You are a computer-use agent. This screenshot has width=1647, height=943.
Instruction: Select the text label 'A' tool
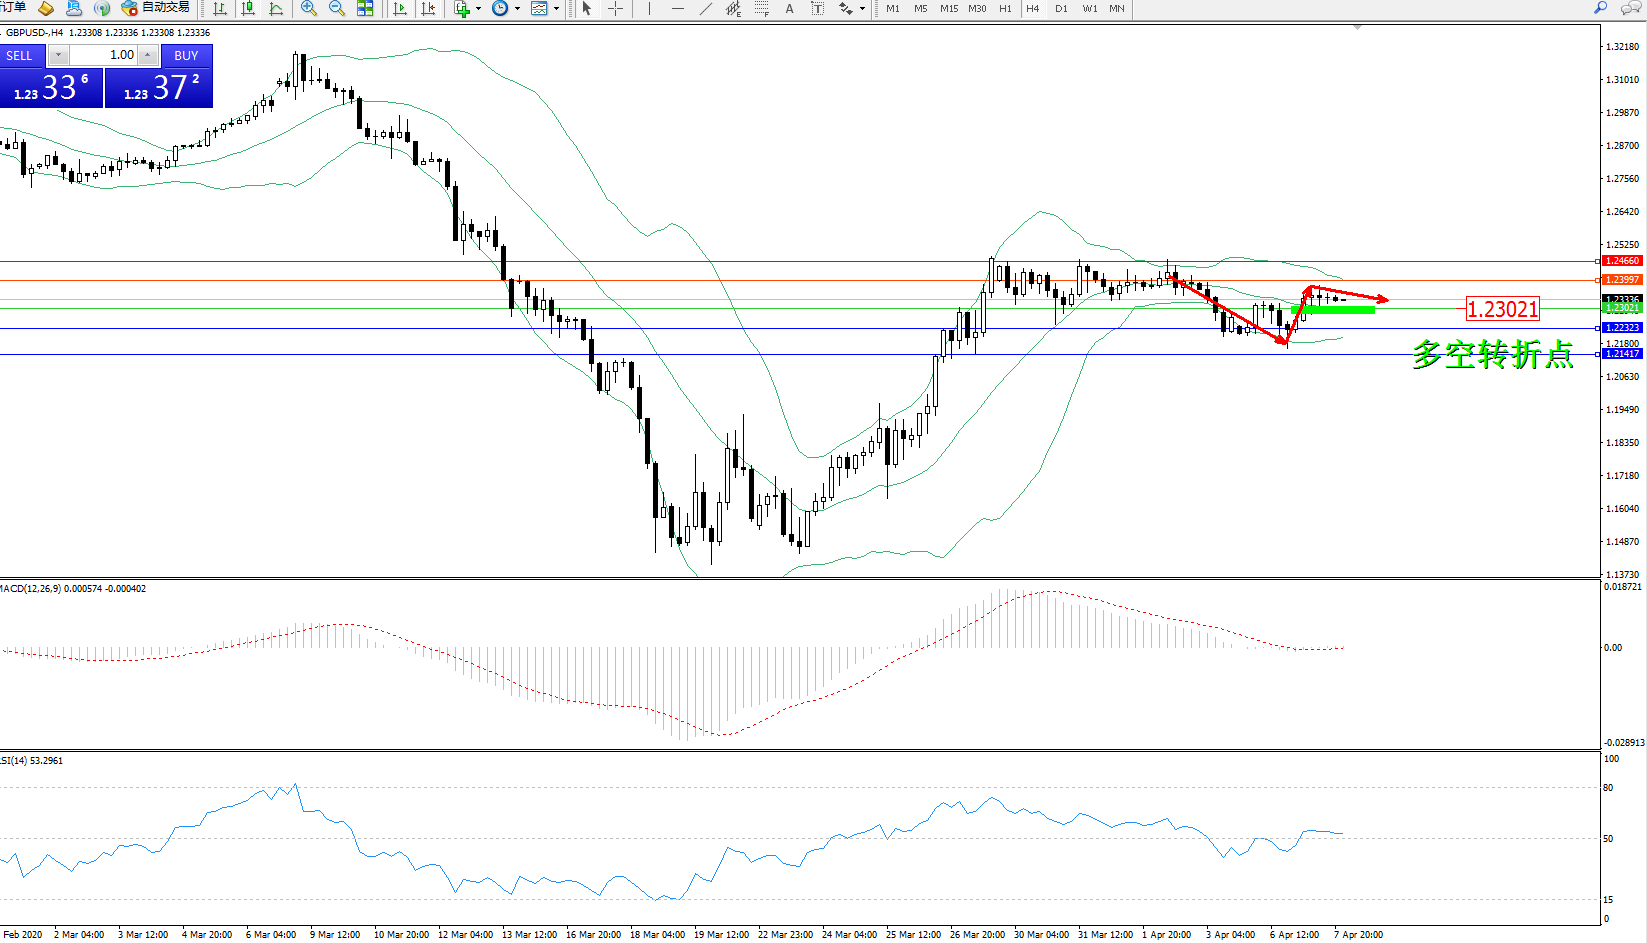pyautogui.click(x=789, y=9)
